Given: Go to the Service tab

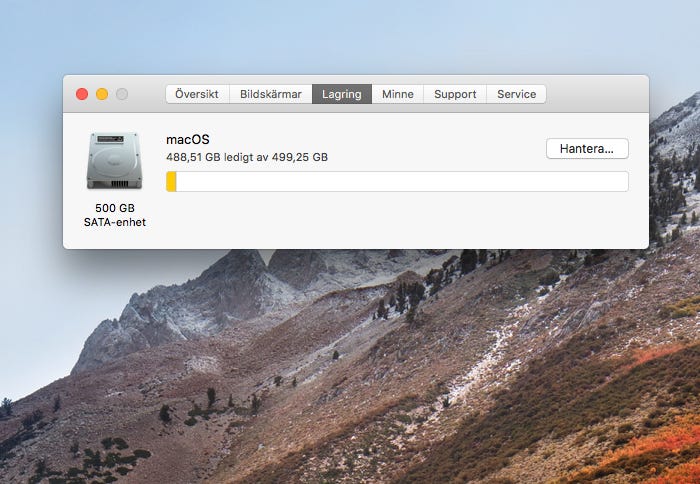Looking at the screenshot, I should (x=517, y=94).
